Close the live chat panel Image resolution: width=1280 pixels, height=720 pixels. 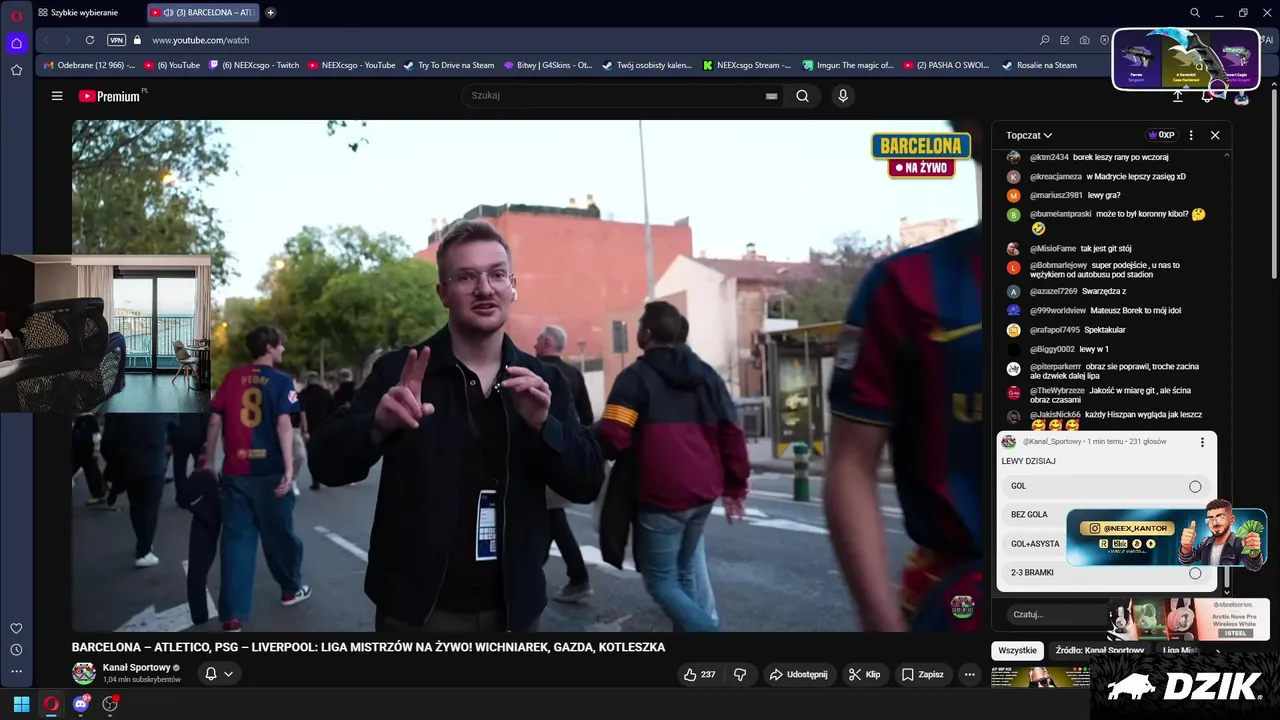coord(1215,135)
